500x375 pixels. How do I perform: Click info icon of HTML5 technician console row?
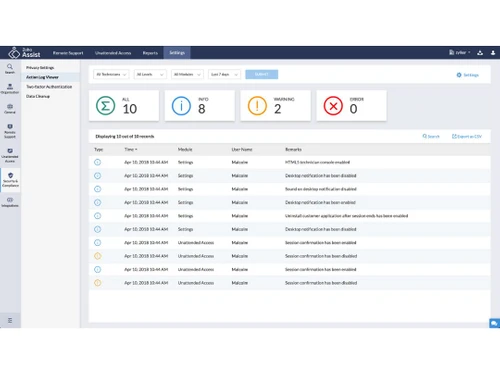[x=97, y=162]
